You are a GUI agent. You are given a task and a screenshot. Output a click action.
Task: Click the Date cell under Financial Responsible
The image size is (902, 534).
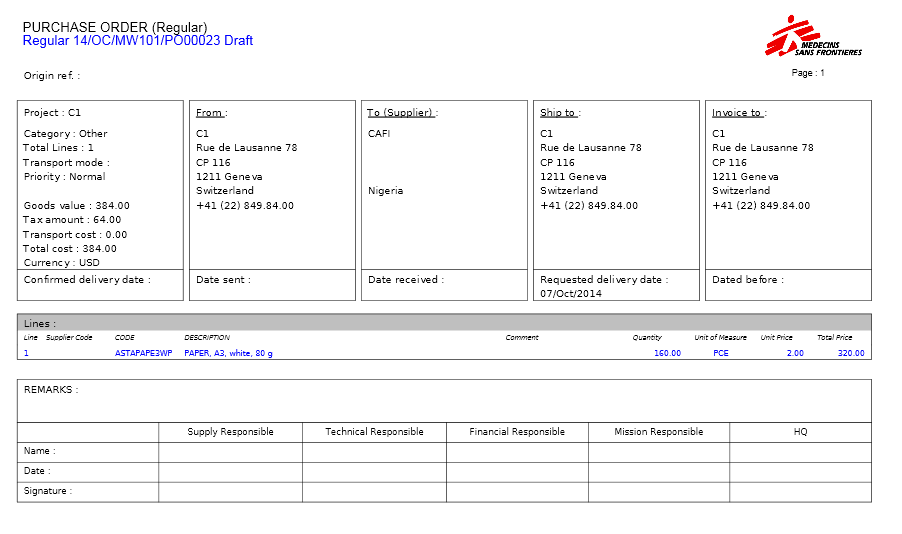coord(517,472)
